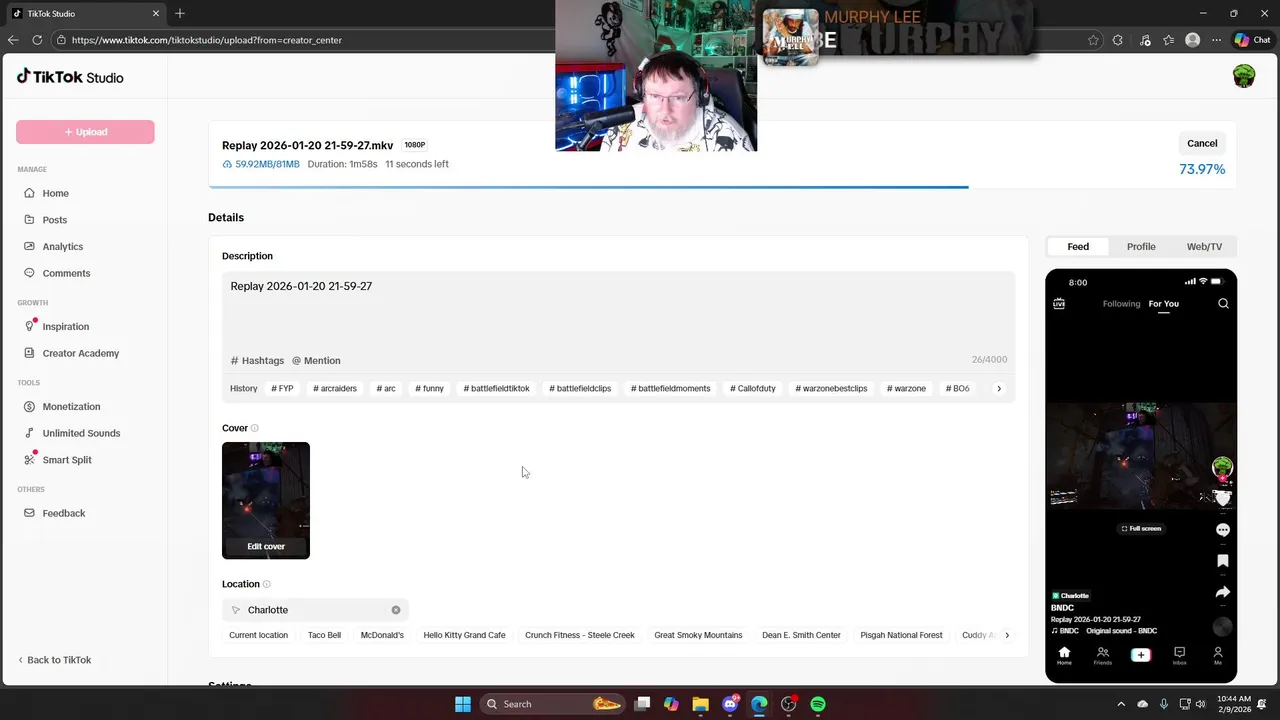Click Inbox icon in phone preview
Image resolution: width=1280 pixels, height=720 pixels.
pyautogui.click(x=1179, y=655)
